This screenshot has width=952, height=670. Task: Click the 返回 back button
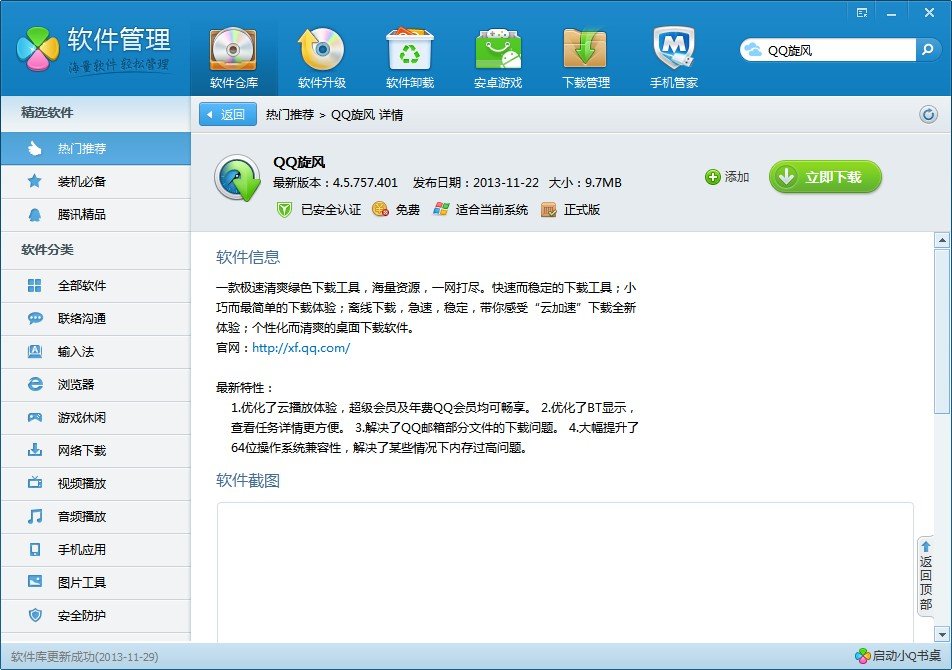[226, 113]
